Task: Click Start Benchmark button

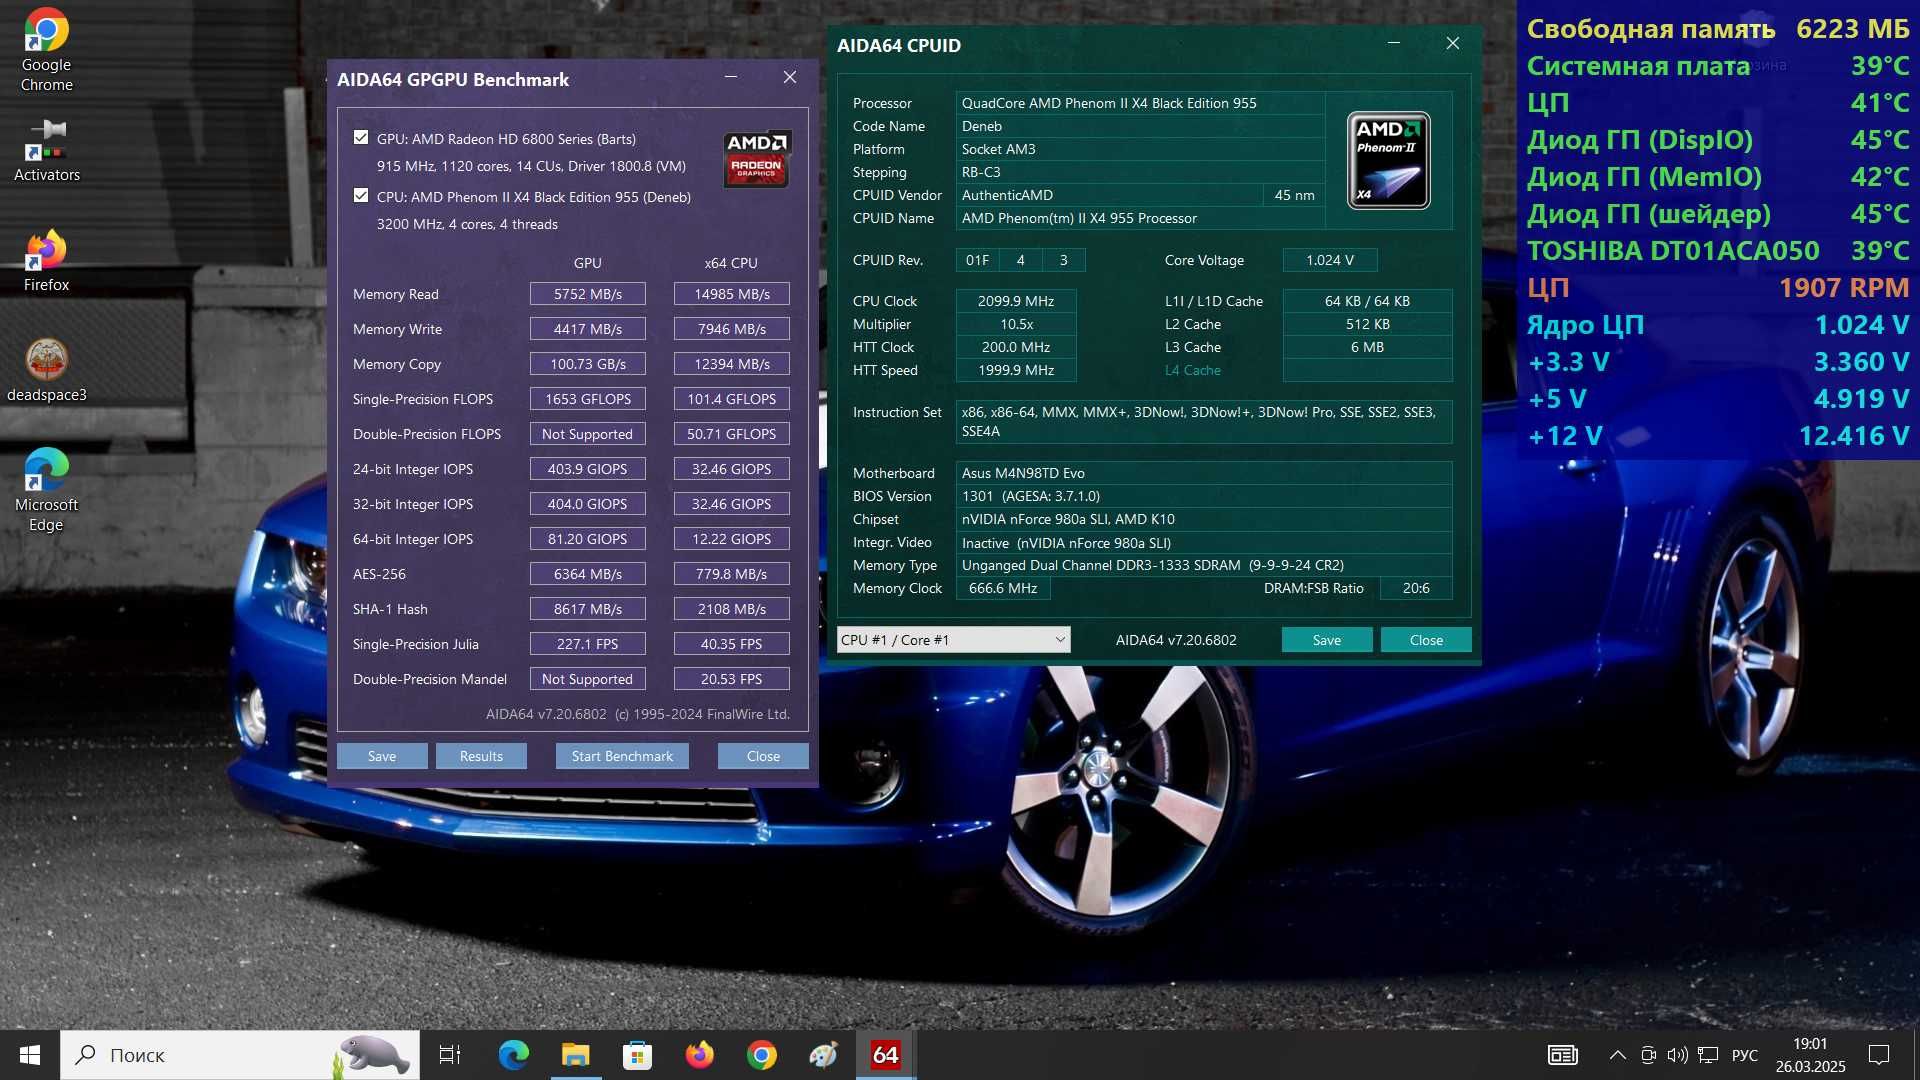Action: point(622,756)
